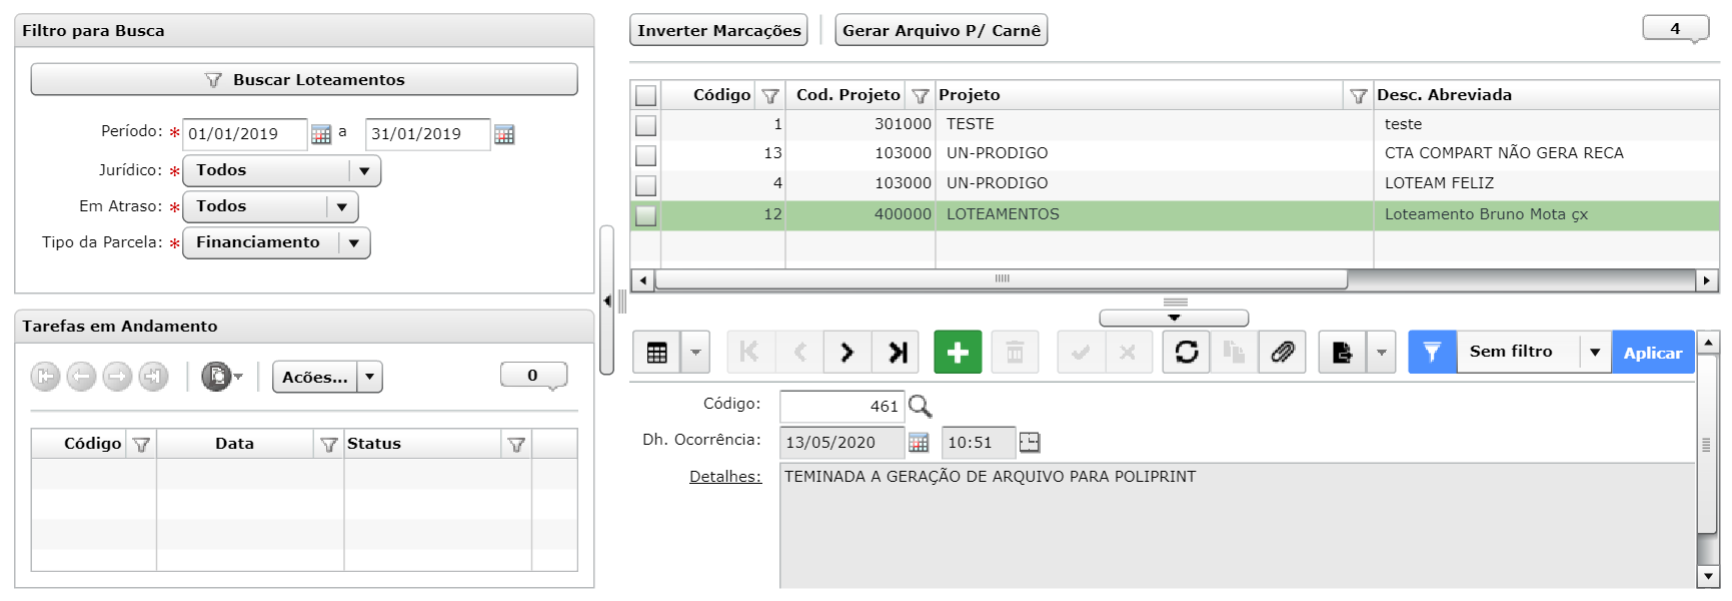Check the box for TESTE row
The image size is (1732, 601).
click(646, 125)
